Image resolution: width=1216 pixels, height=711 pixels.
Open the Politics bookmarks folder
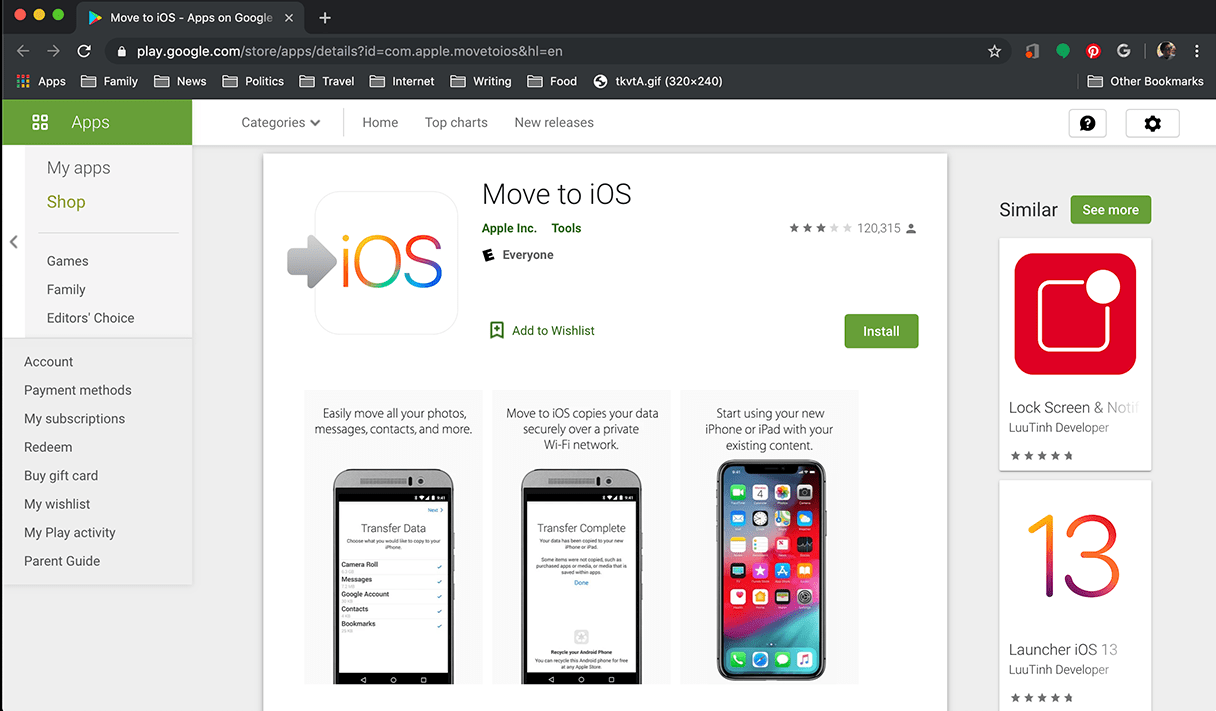pyautogui.click(x=253, y=81)
